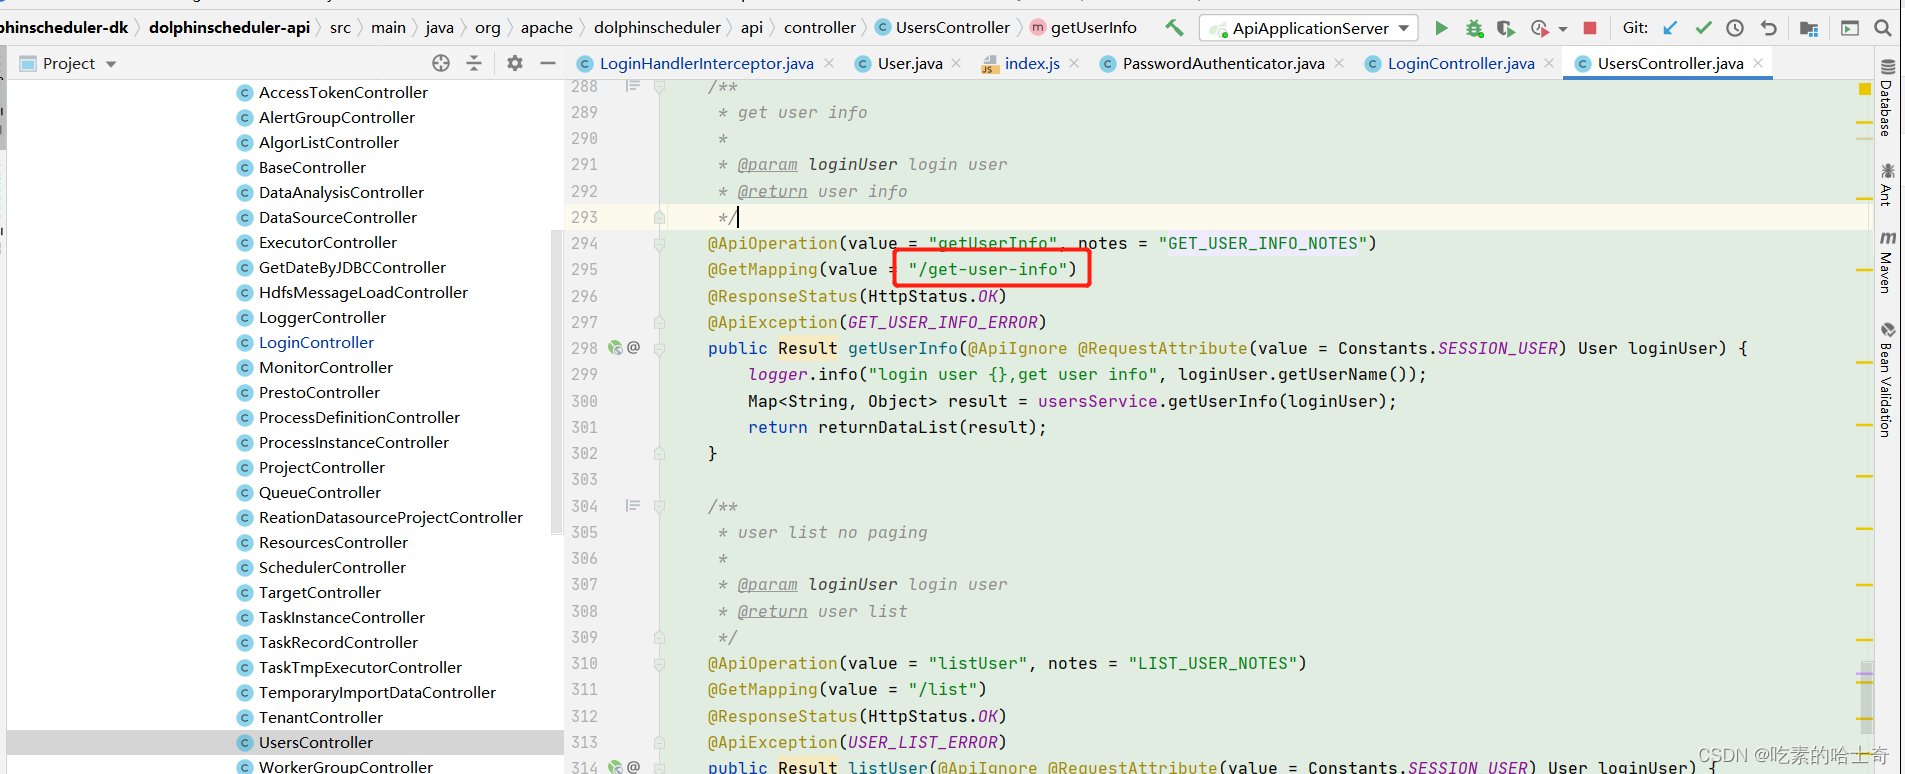Close the LoginHandlerInterceptor.java tab
Viewport: 1905px width, 774px height.
[829, 63]
